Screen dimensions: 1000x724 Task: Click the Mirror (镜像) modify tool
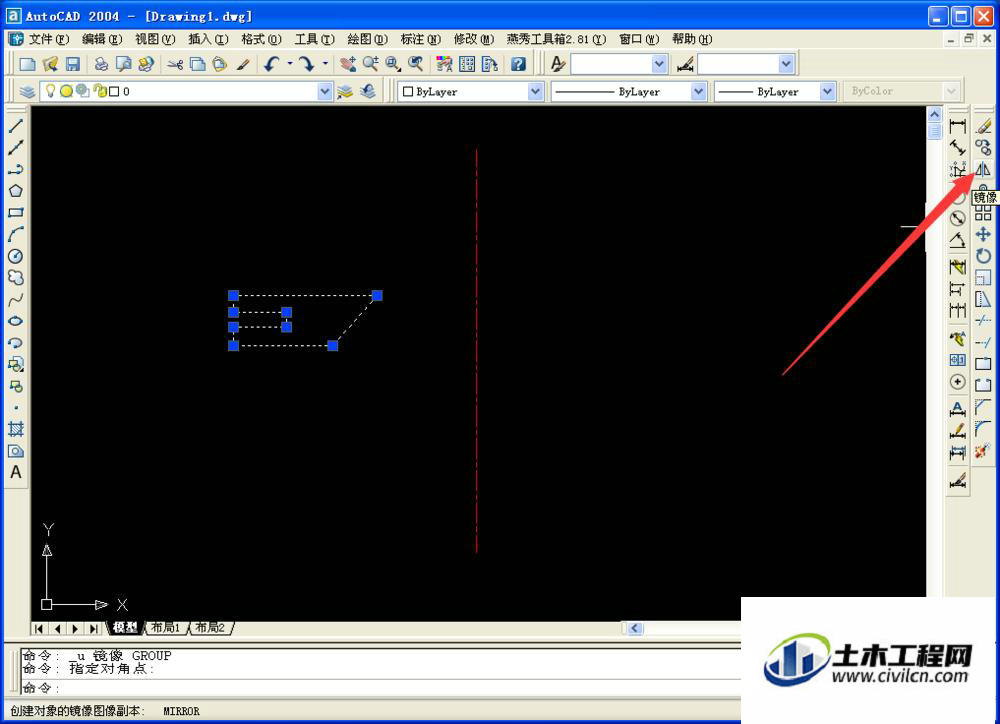coord(983,169)
